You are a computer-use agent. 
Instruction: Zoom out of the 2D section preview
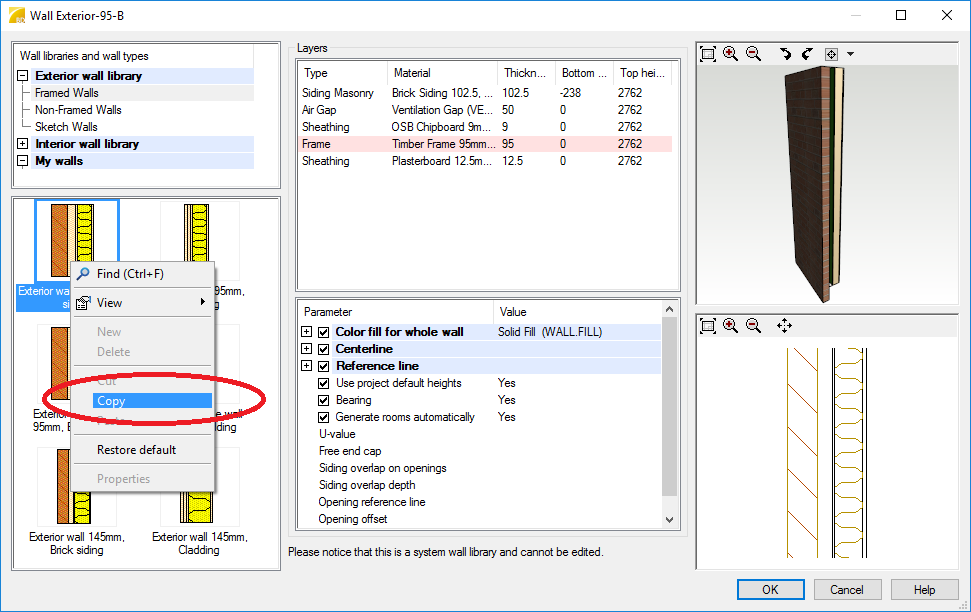[x=753, y=326]
